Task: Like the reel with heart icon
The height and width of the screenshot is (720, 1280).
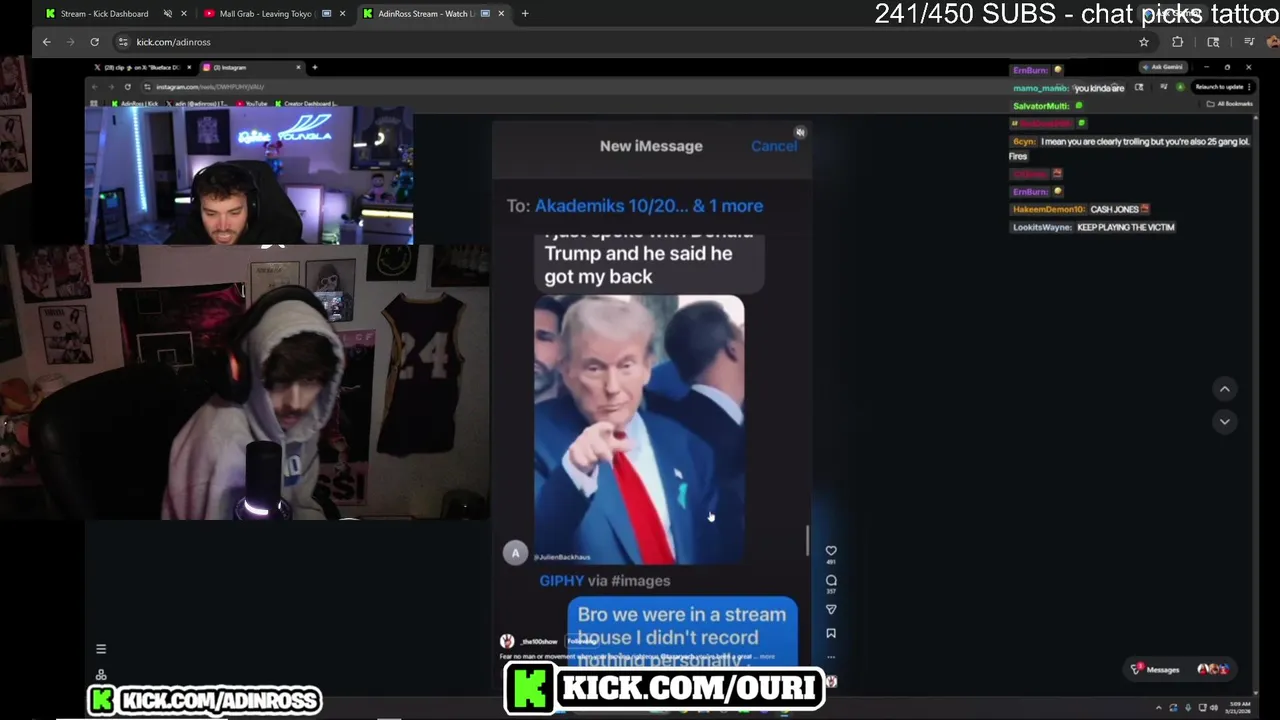Action: coord(831,551)
